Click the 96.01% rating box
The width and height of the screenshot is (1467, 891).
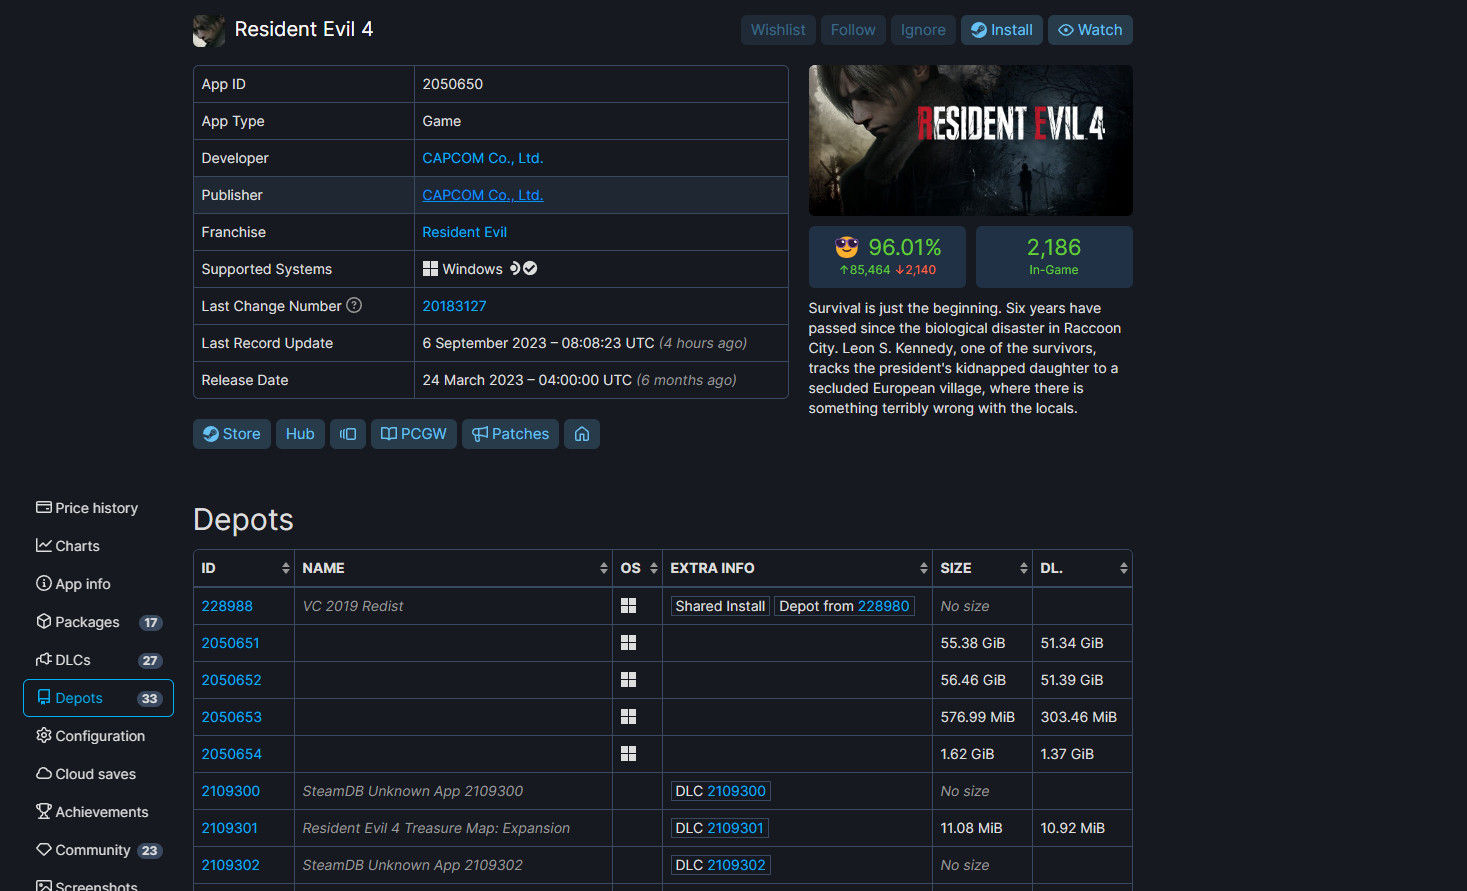[887, 257]
